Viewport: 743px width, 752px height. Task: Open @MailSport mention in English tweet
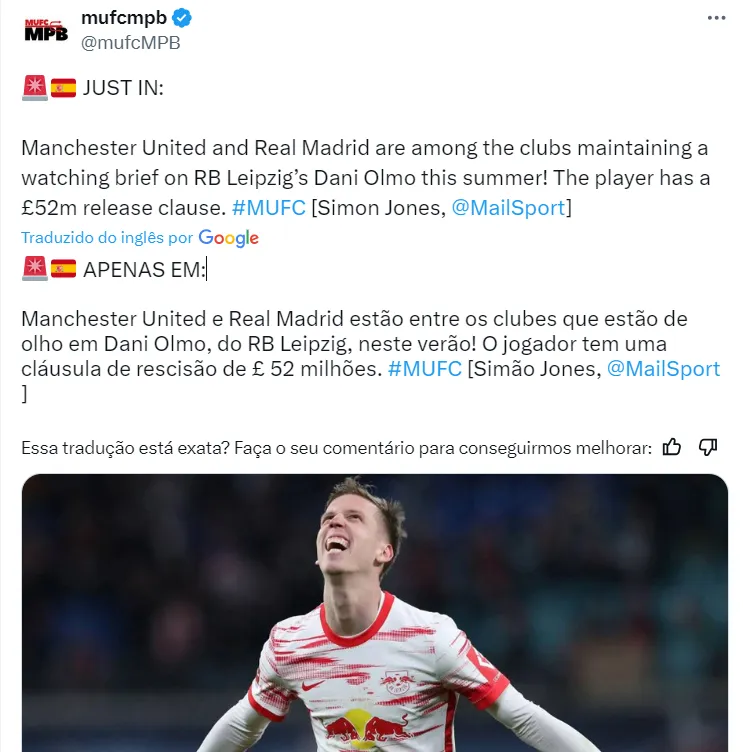[508, 208]
